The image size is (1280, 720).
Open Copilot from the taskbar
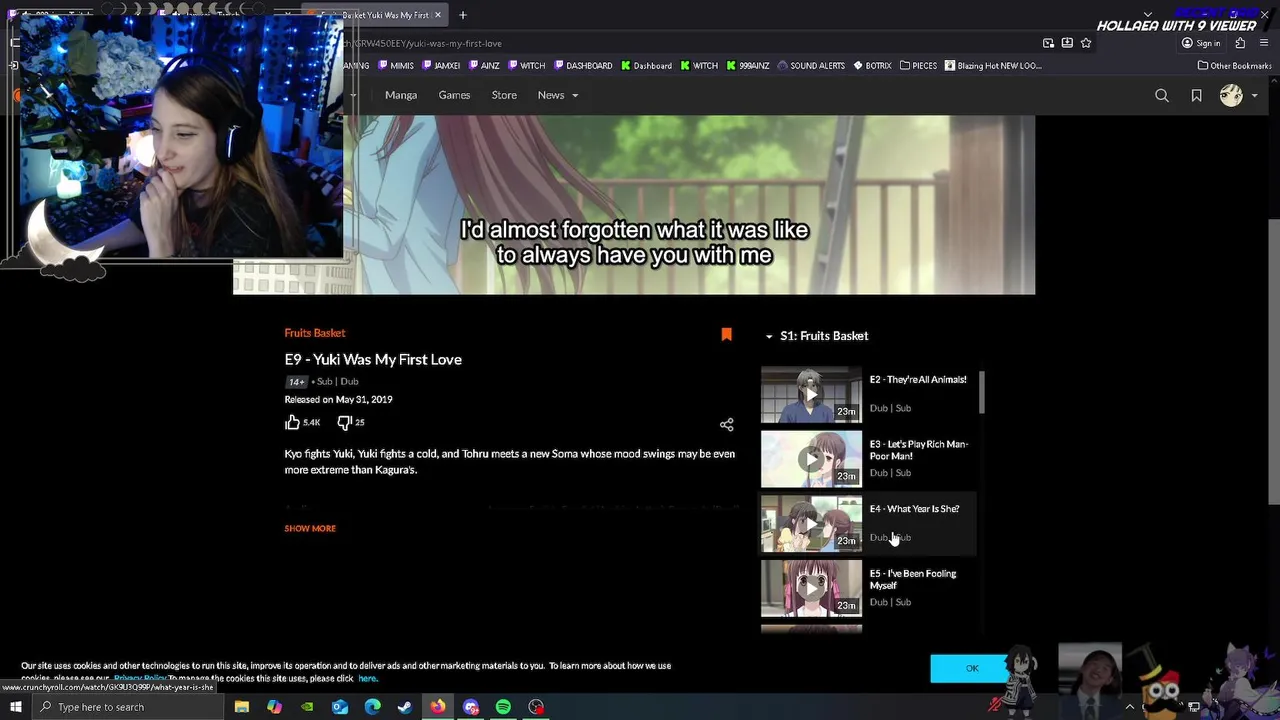(x=274, y=707)
